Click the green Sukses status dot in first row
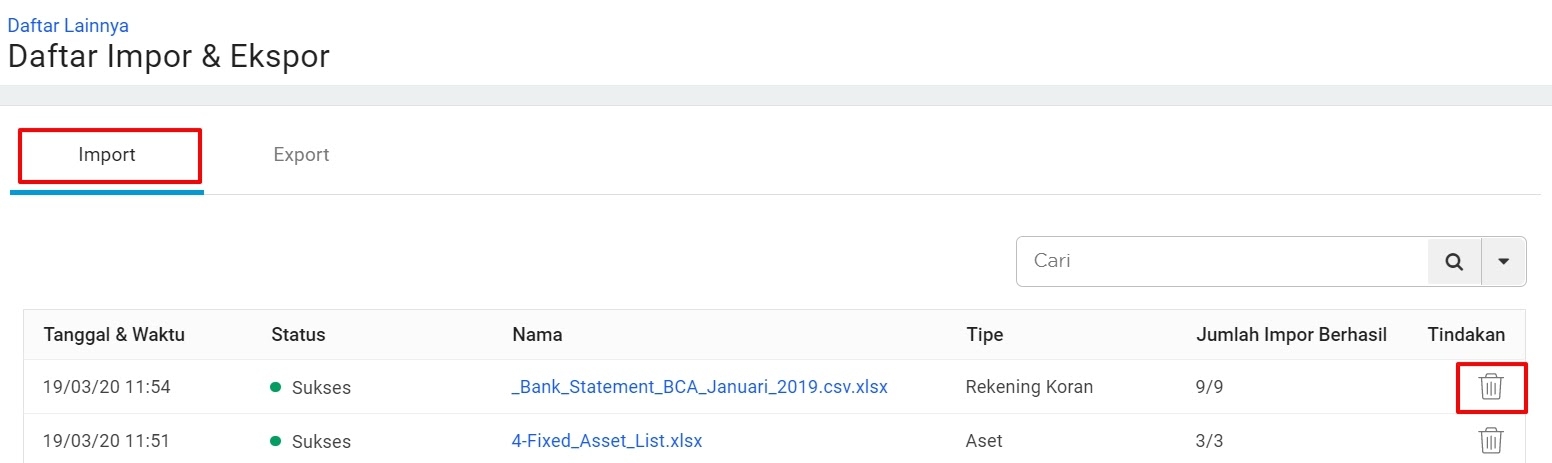 [x=275, y=387]
